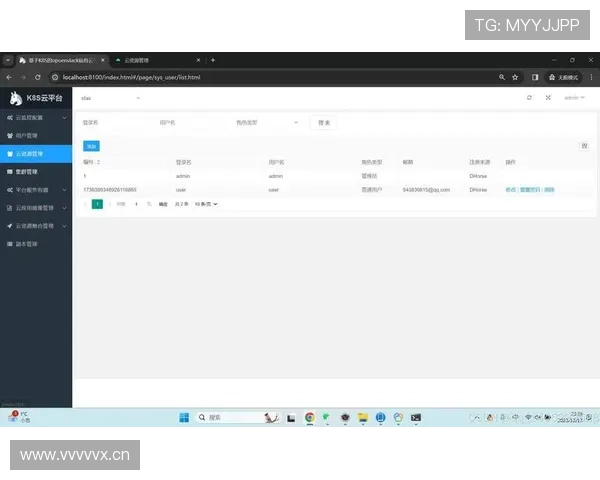This screenshot has height=480, width=600.
Task: Click the blue 添加 add button
Action: click(x=91, y=146)
